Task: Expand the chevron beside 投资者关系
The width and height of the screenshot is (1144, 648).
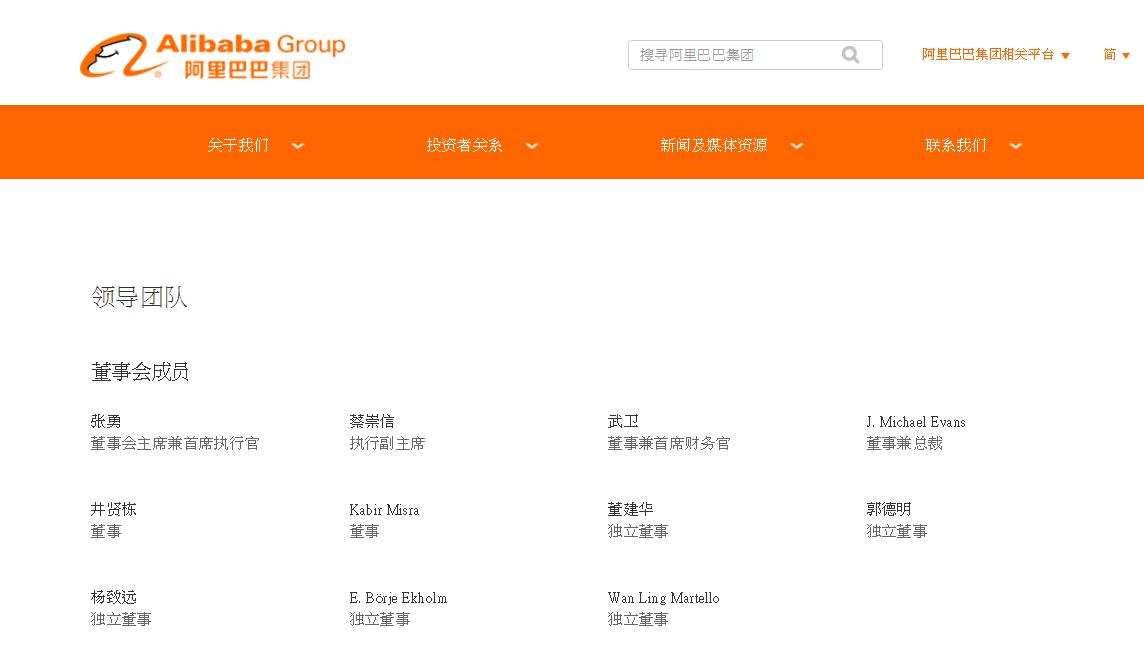Action: pos(532,146)
